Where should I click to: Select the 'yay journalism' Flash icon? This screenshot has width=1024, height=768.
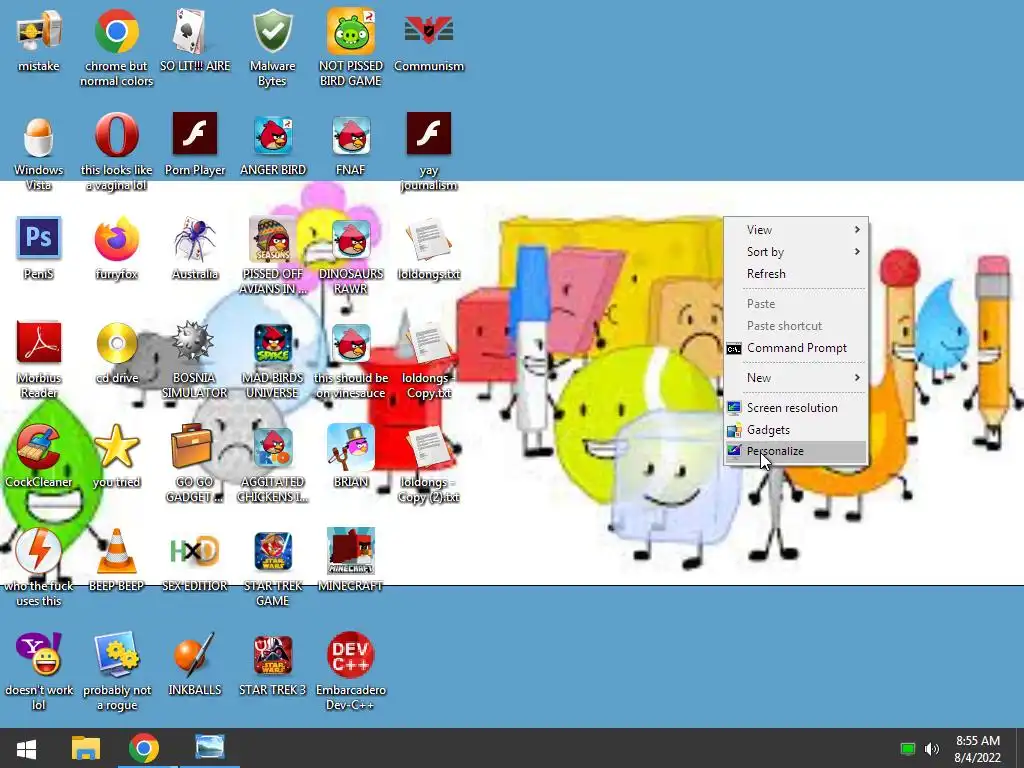pyautogui.click(x=428, y=133)
